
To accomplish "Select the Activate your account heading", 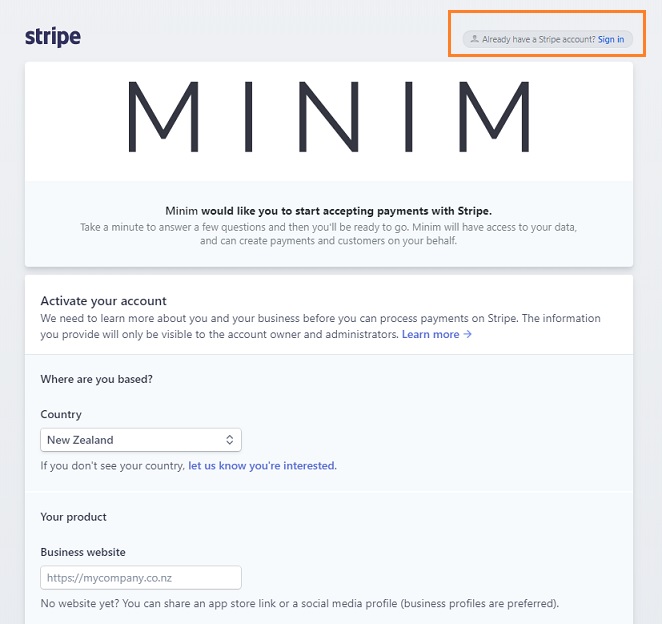I will pyautogui.click(x=103, y=301).
